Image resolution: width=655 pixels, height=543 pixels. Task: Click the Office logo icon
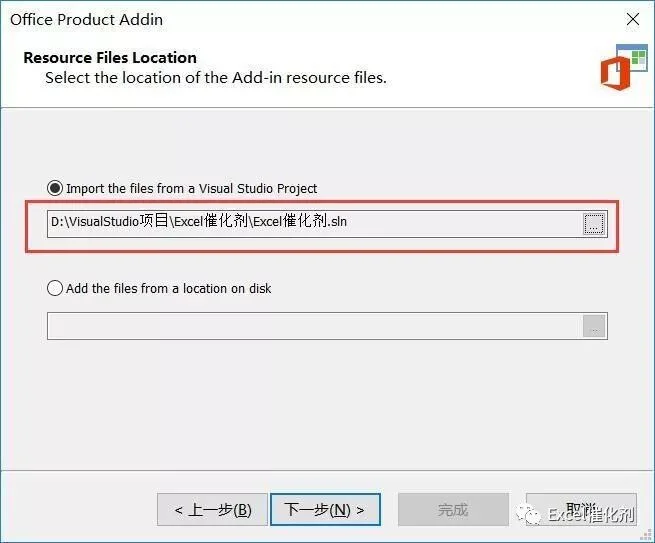[623, 67]
